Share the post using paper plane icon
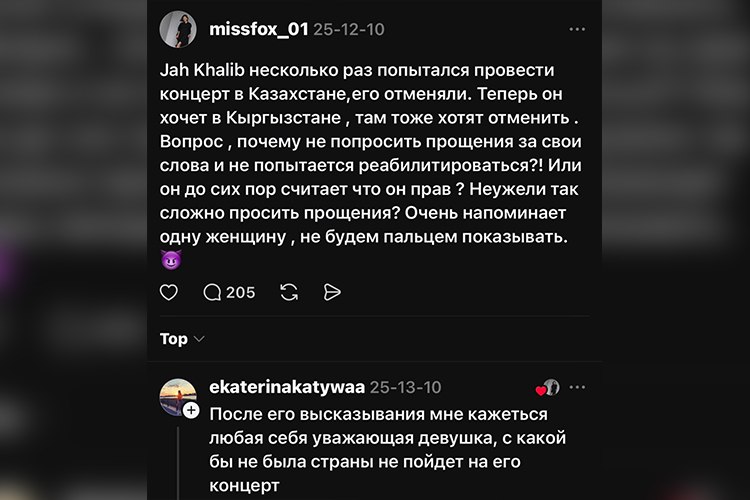Viewport: 750px width, 500px height. [332, 292]
